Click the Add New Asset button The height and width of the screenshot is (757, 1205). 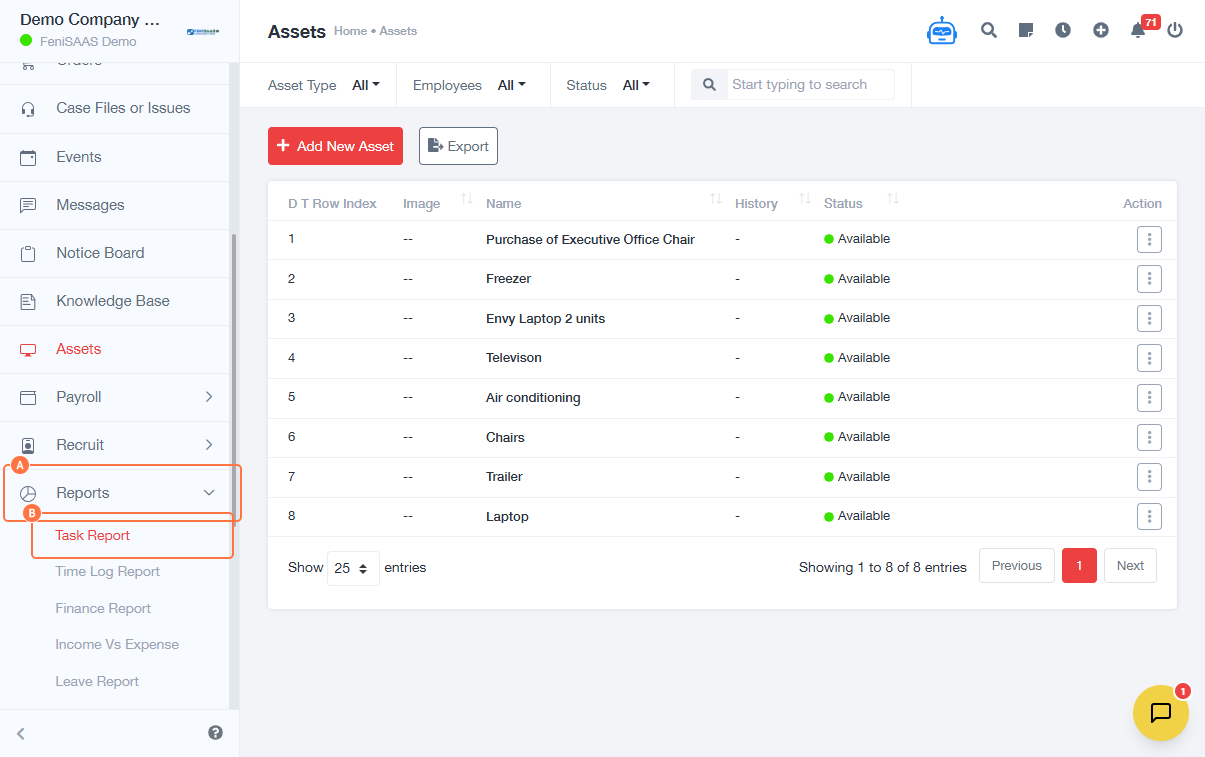coord(335,146)
